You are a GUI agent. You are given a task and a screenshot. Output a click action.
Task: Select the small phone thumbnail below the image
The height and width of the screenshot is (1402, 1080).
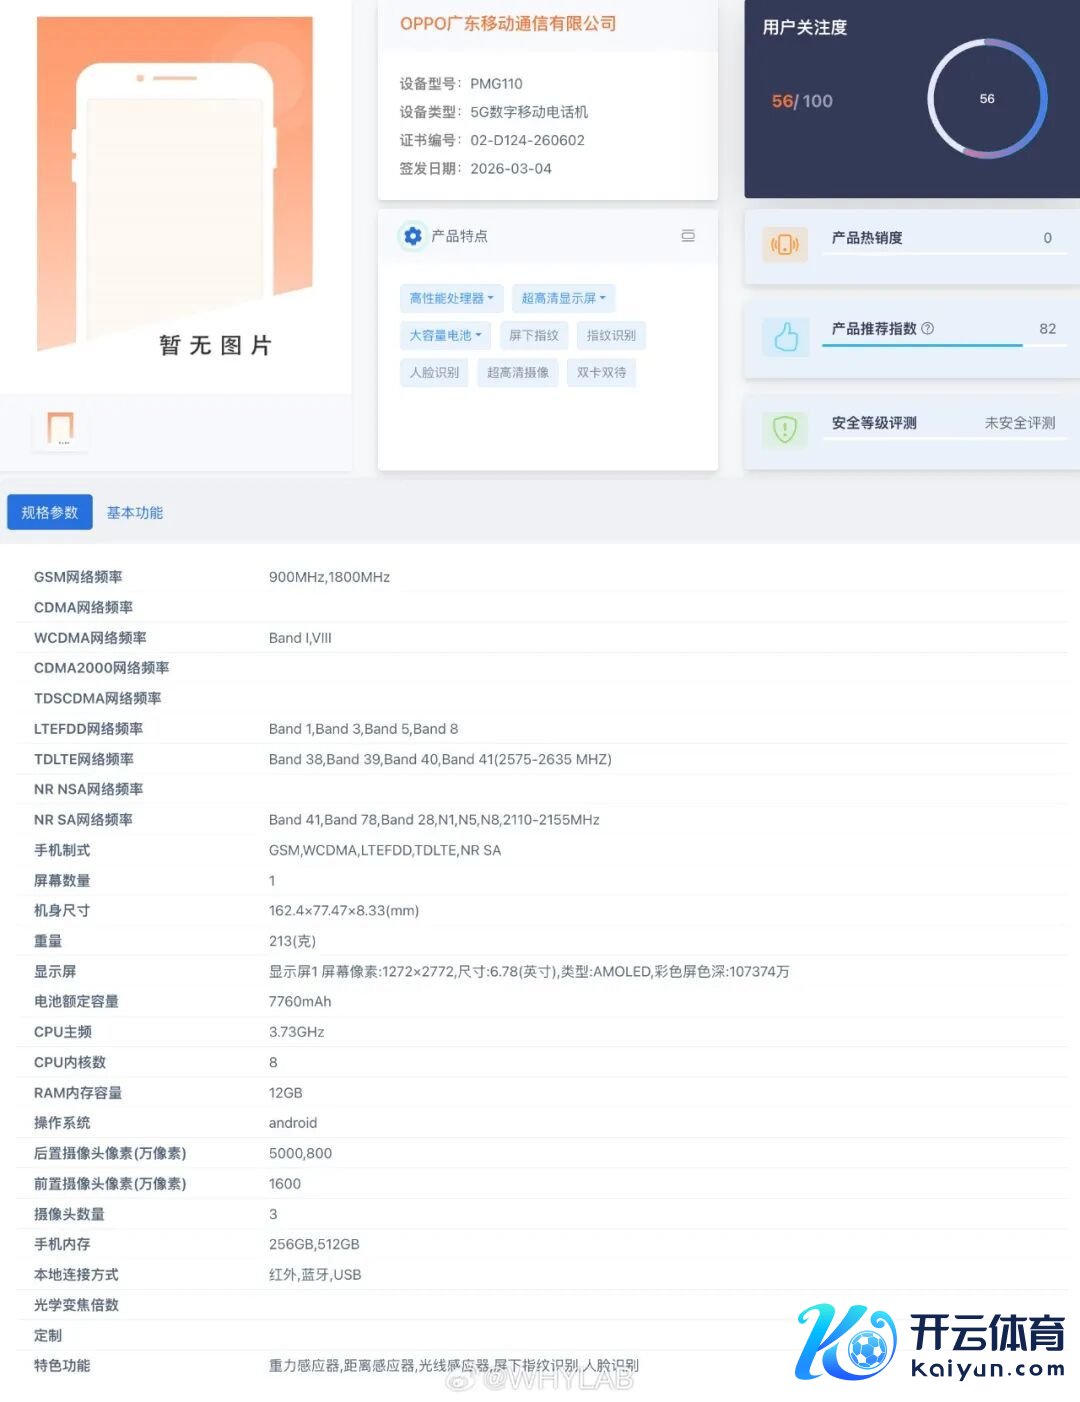coord(61,428)
